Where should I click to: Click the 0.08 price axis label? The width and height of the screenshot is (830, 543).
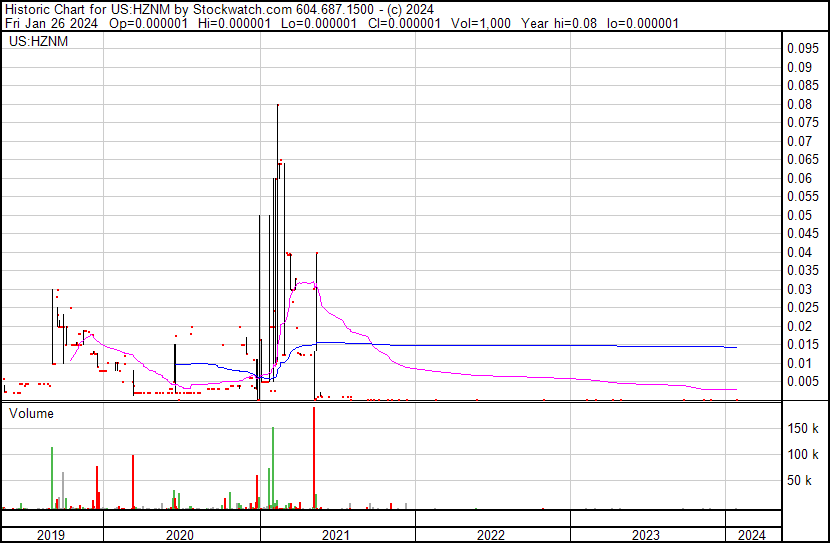[798, 104]
